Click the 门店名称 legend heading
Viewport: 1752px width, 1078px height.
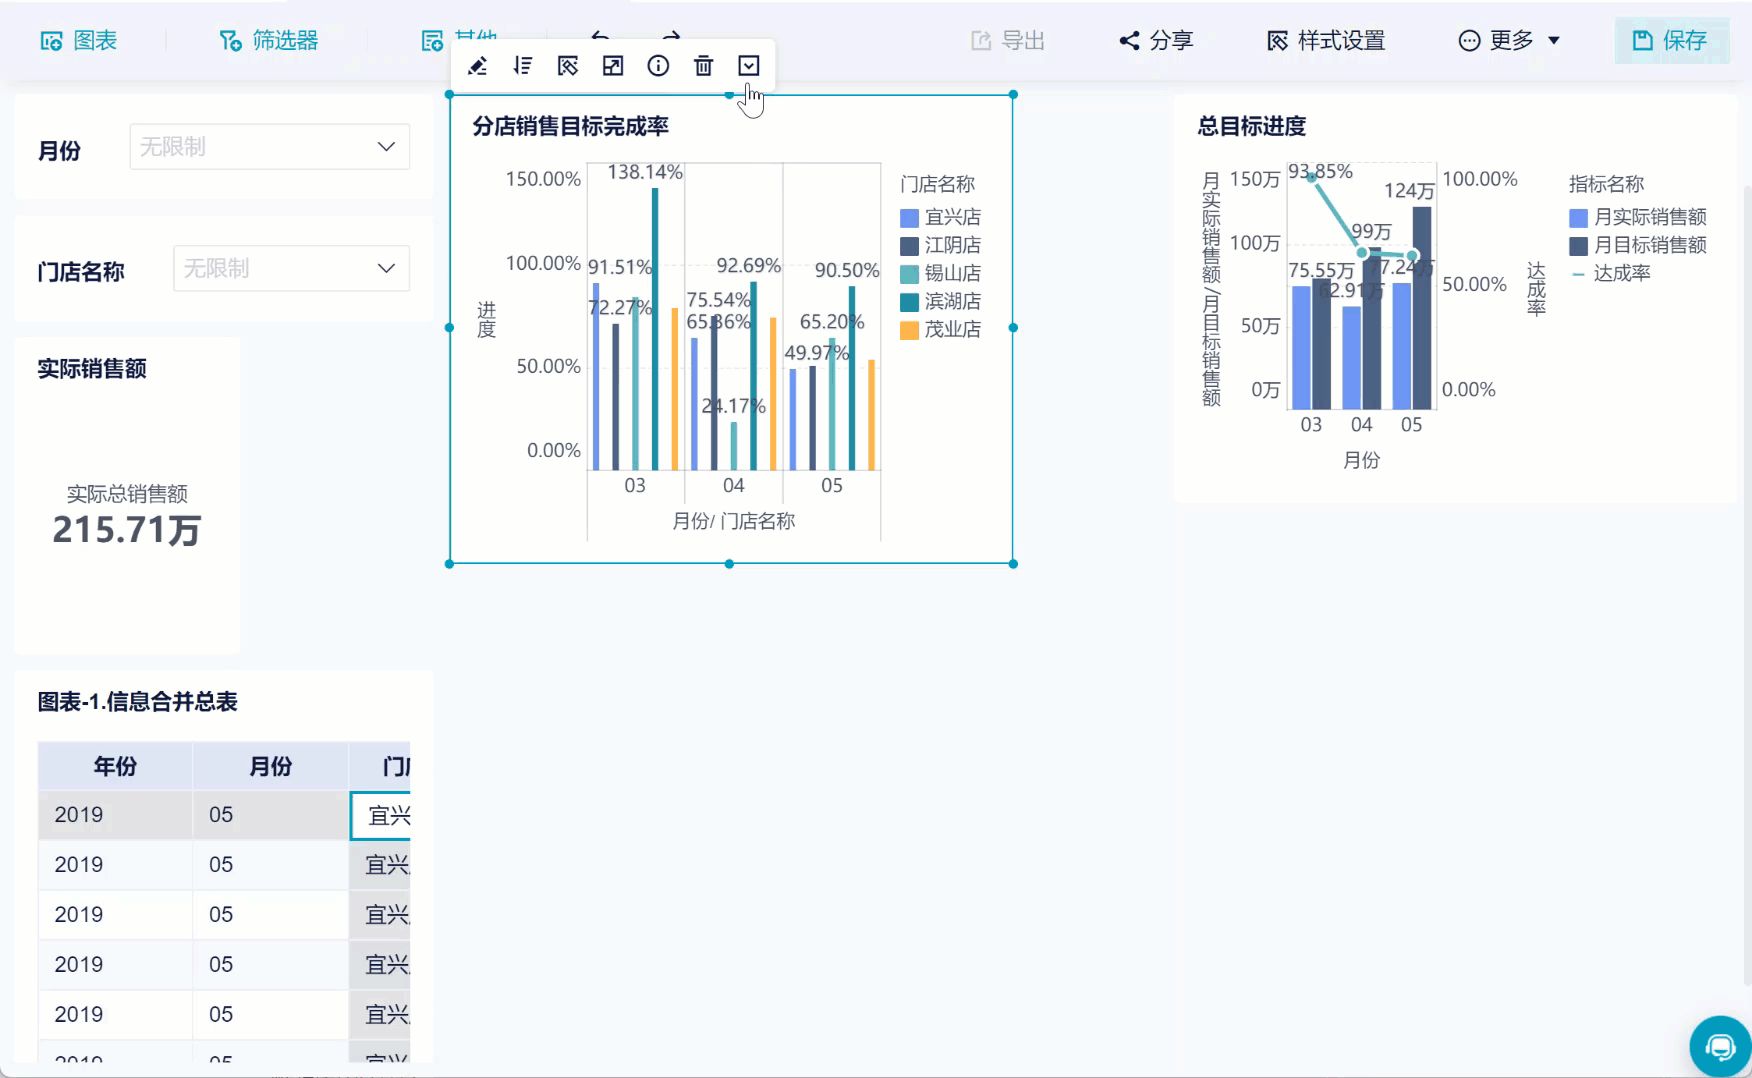(x=937, y=184)
